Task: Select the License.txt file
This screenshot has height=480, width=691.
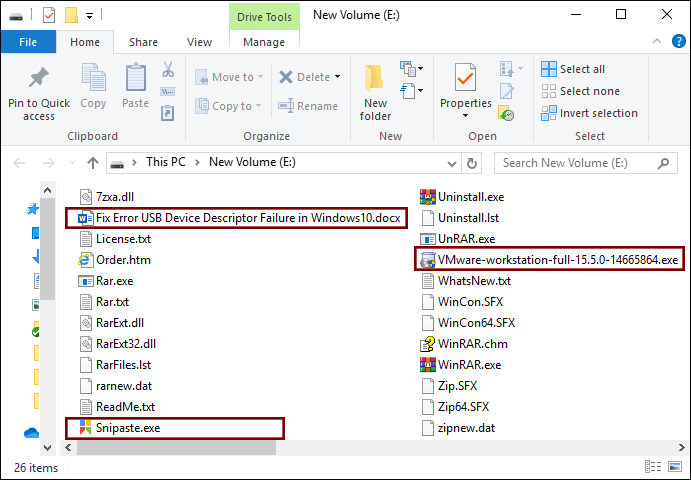Action: (115, 239)
